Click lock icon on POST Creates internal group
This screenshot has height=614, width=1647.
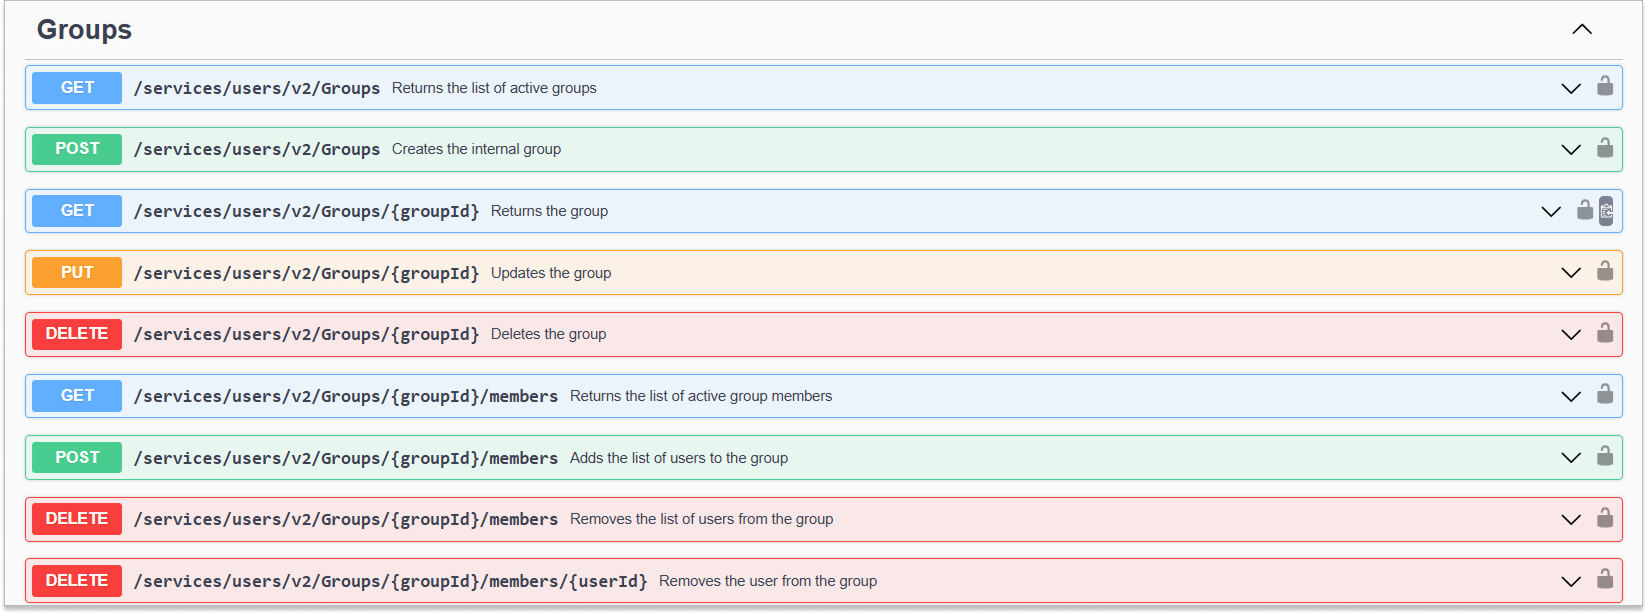(x=1604, y=149)
